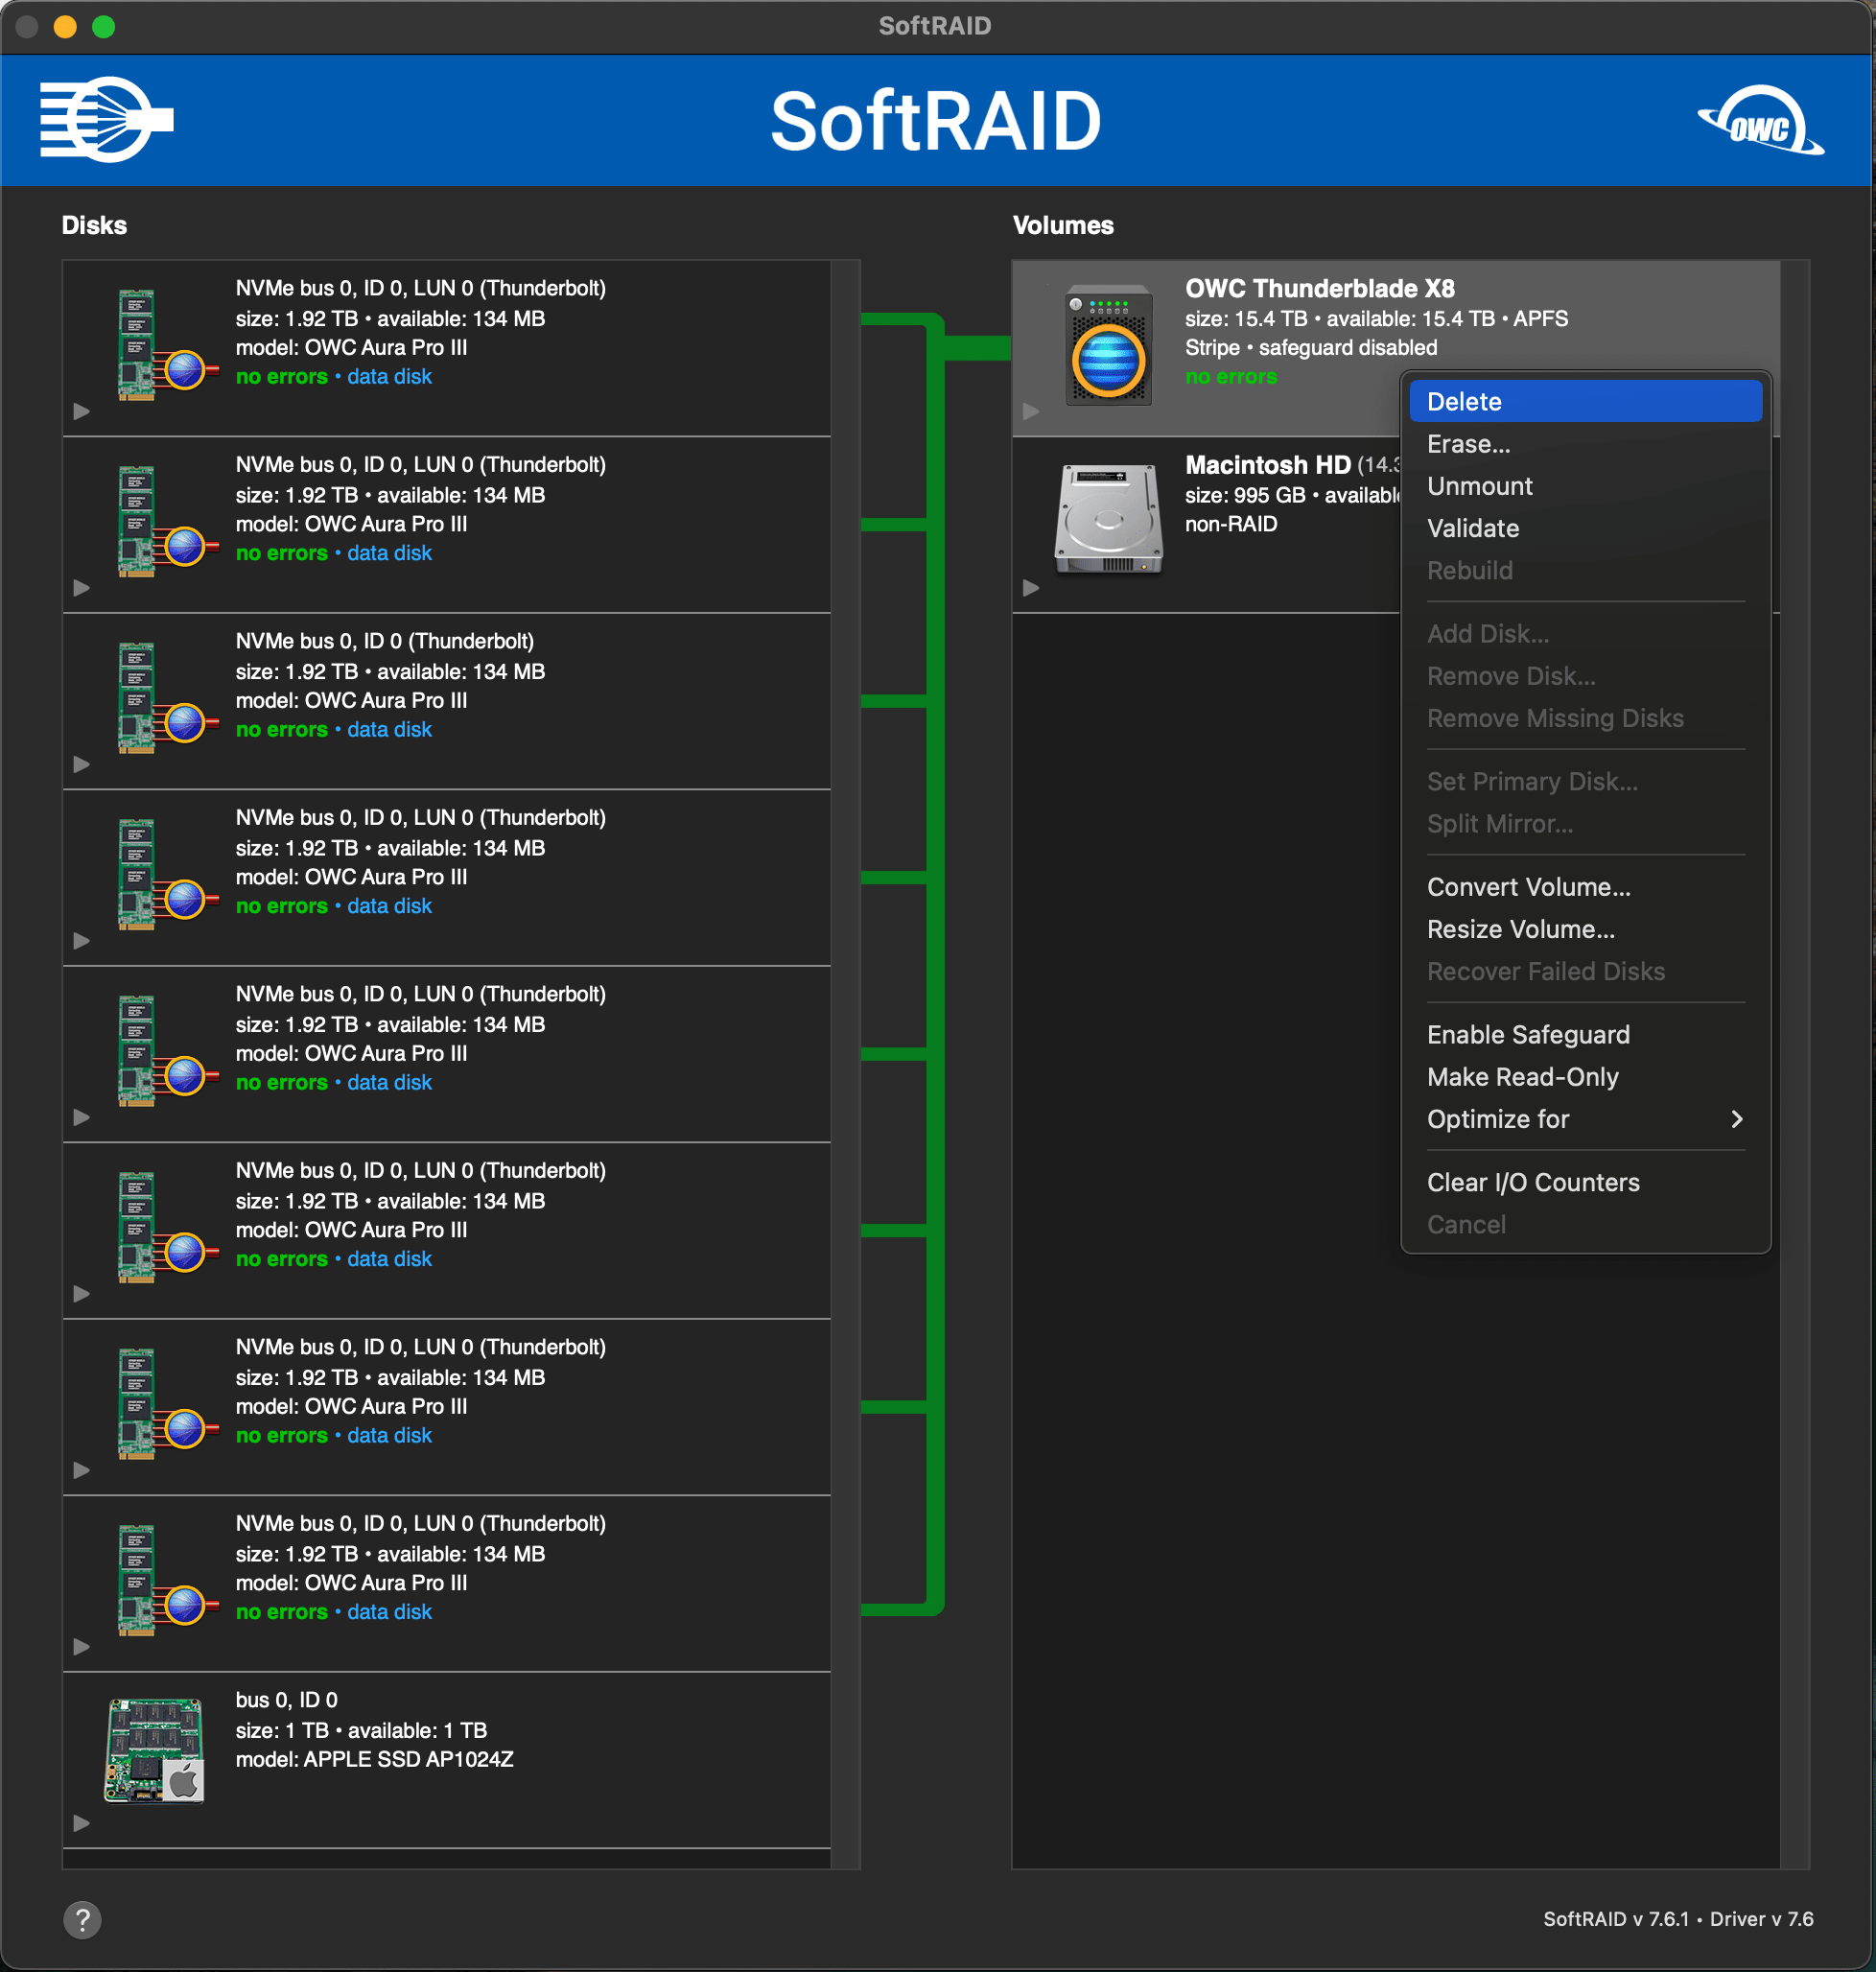The image size is (1876, 1972).
Task: Click the first OWC Aura Pro III disk icon
Action: (165, 346)
